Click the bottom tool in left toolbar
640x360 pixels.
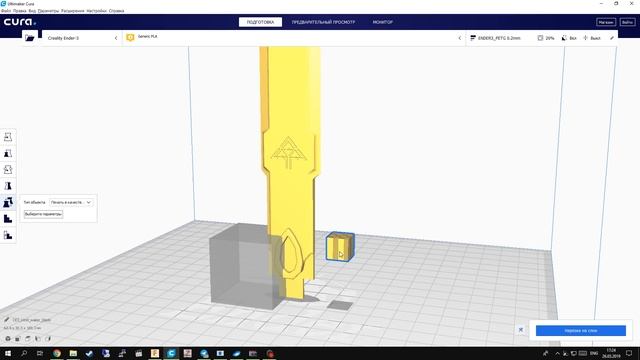tap(8, 235)
